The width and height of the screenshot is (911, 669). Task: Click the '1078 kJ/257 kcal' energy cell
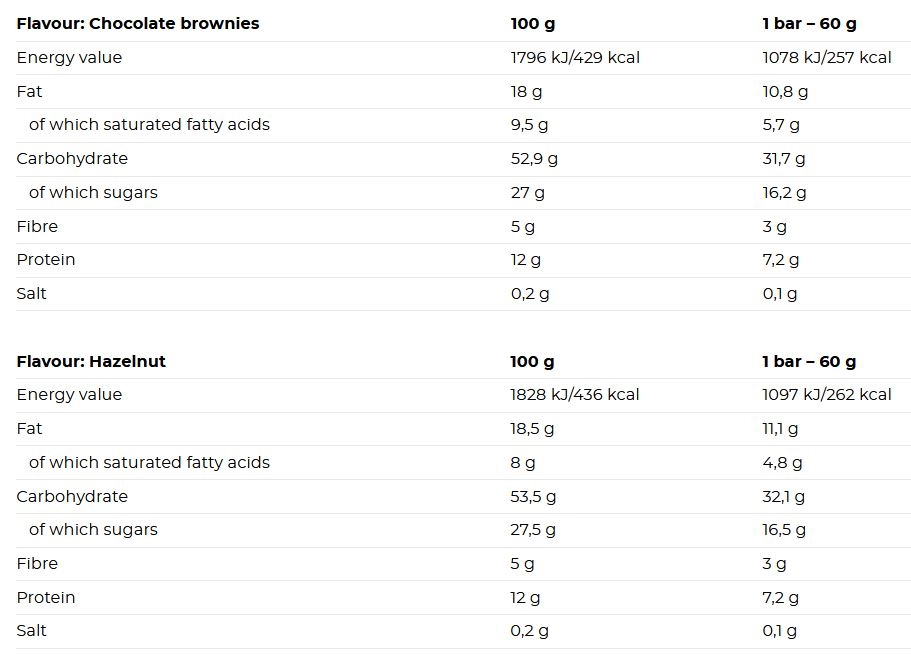(827, 57)
